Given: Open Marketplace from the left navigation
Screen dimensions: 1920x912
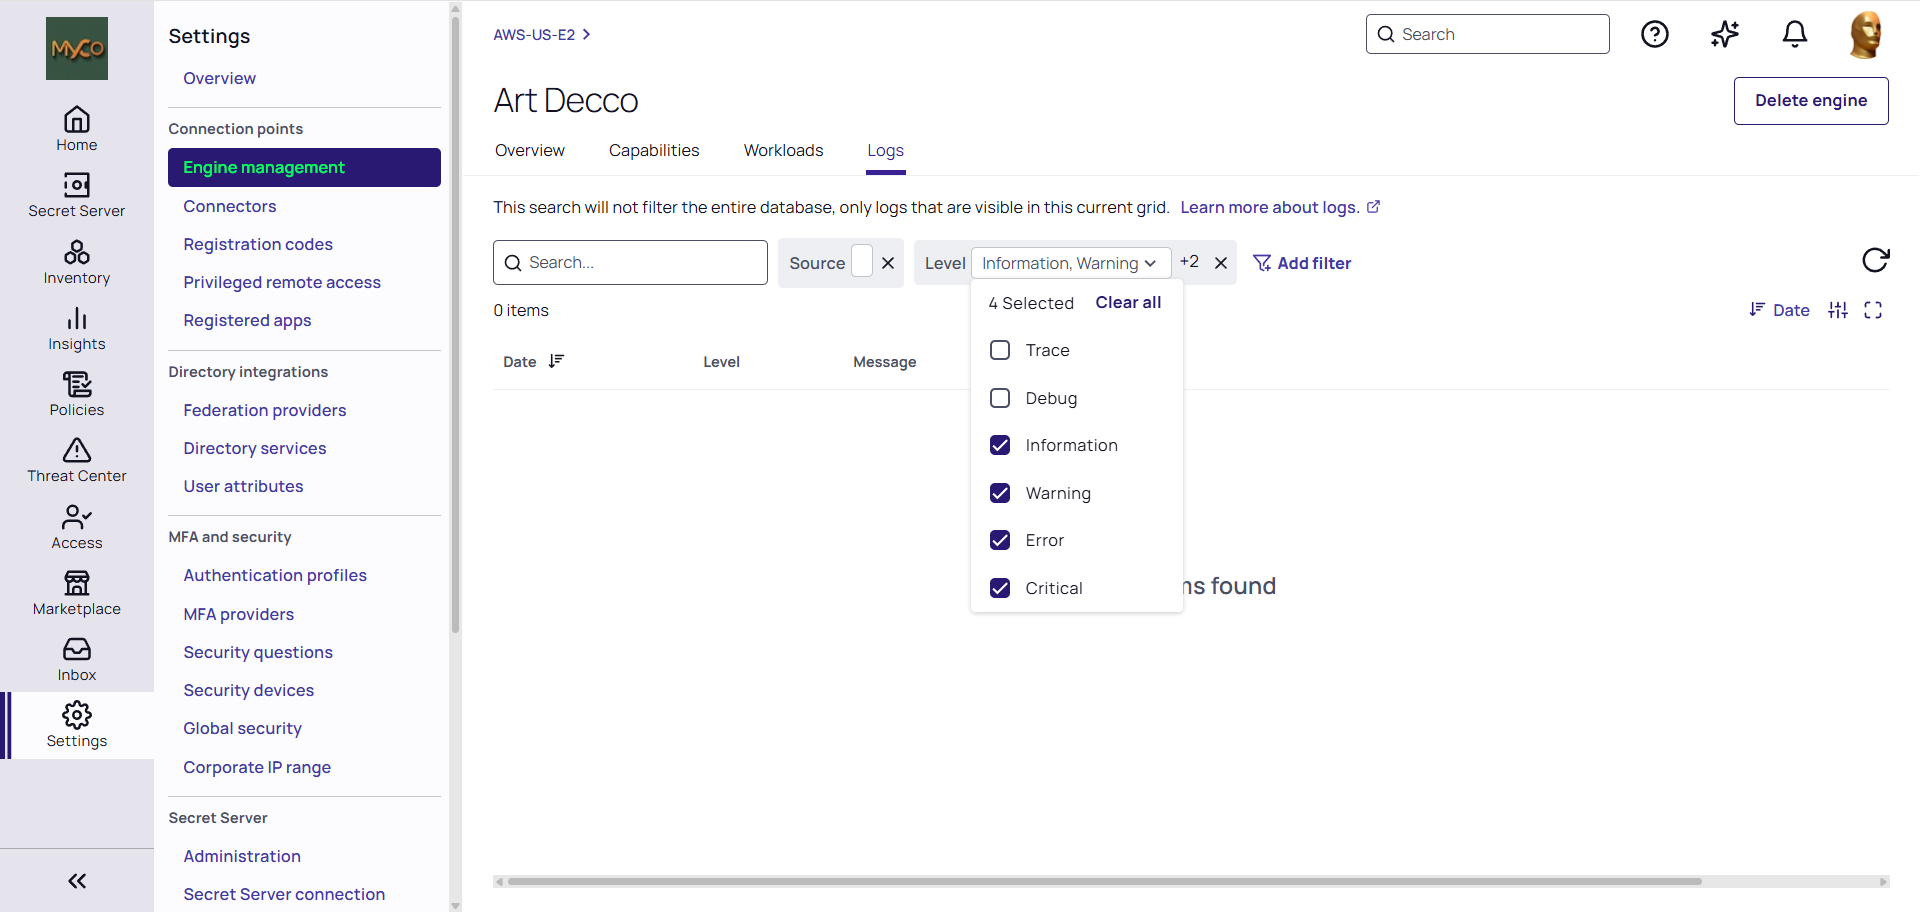Looking at the screenshot, I should [x=77, y=594].
